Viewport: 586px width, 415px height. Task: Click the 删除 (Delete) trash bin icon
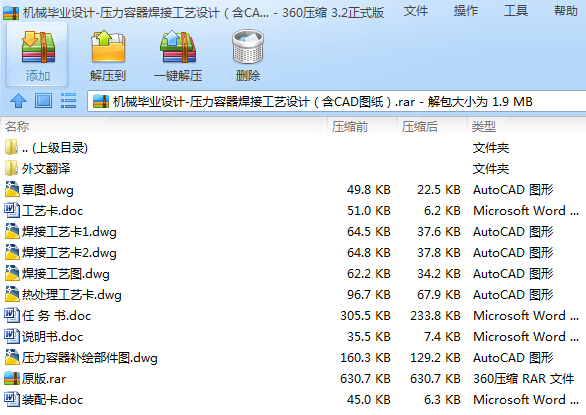(x=248, y=47)
